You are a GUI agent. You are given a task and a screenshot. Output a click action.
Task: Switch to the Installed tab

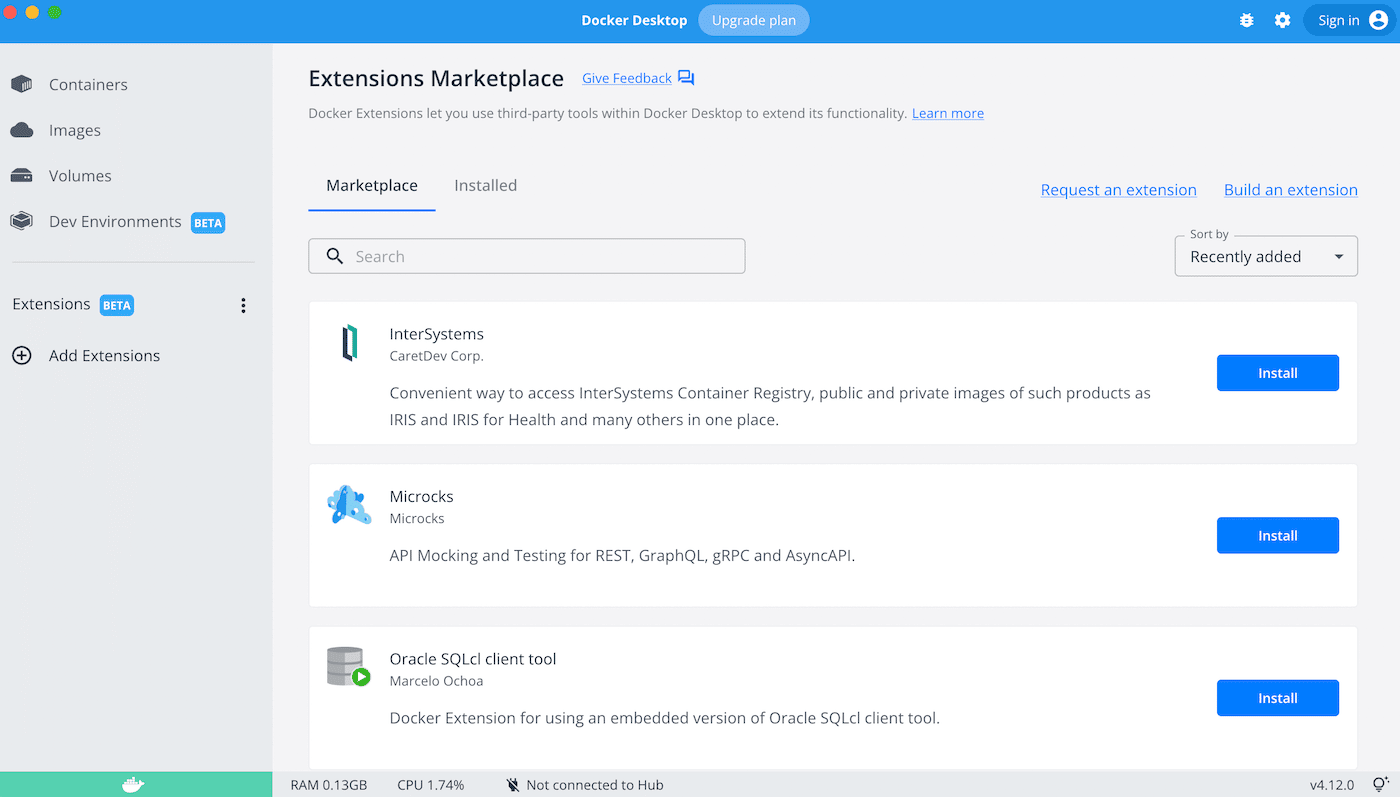click(x=485, y=185)
